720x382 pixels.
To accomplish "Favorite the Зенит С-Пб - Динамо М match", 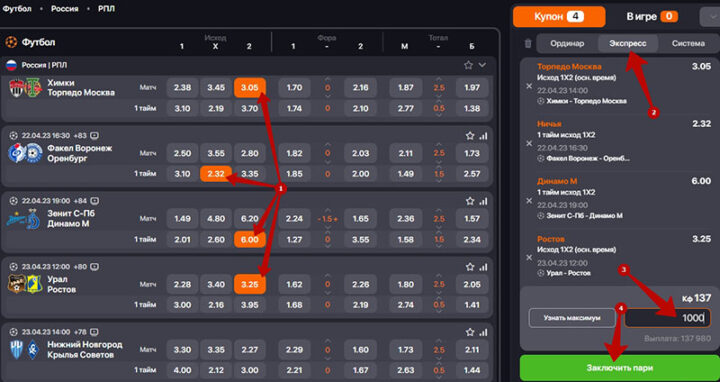I will point(470,201).
